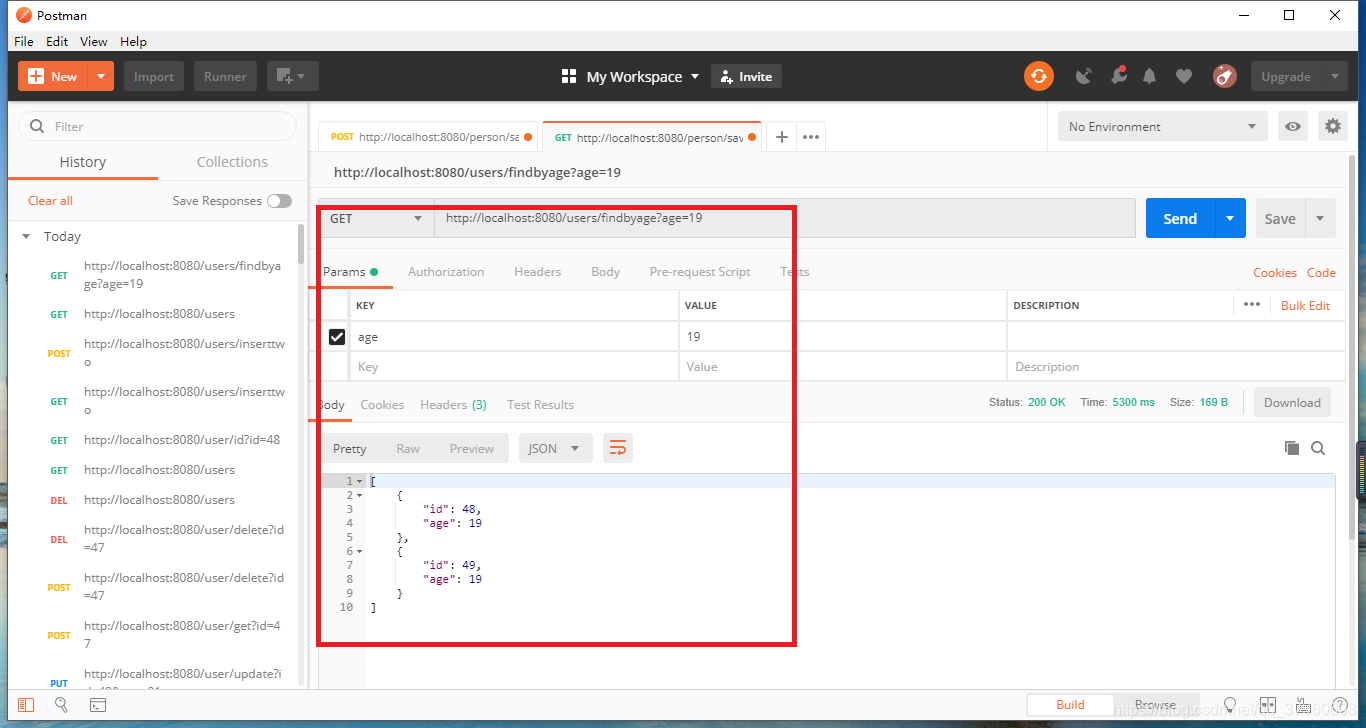This screenshot has width=1366, height=728.
Task: Click the history Filter search field
Action: [158, 126]
